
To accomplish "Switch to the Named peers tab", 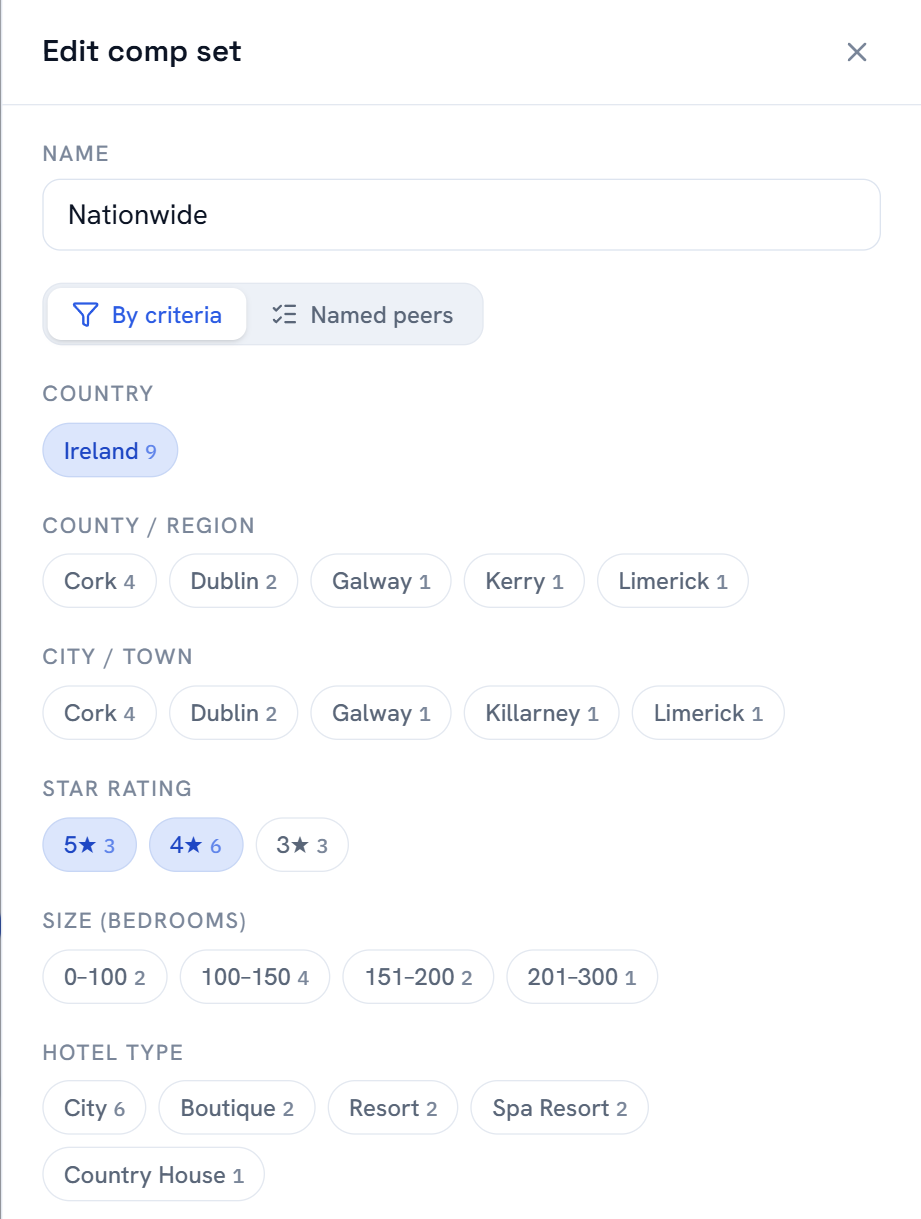I will (363, 315).
